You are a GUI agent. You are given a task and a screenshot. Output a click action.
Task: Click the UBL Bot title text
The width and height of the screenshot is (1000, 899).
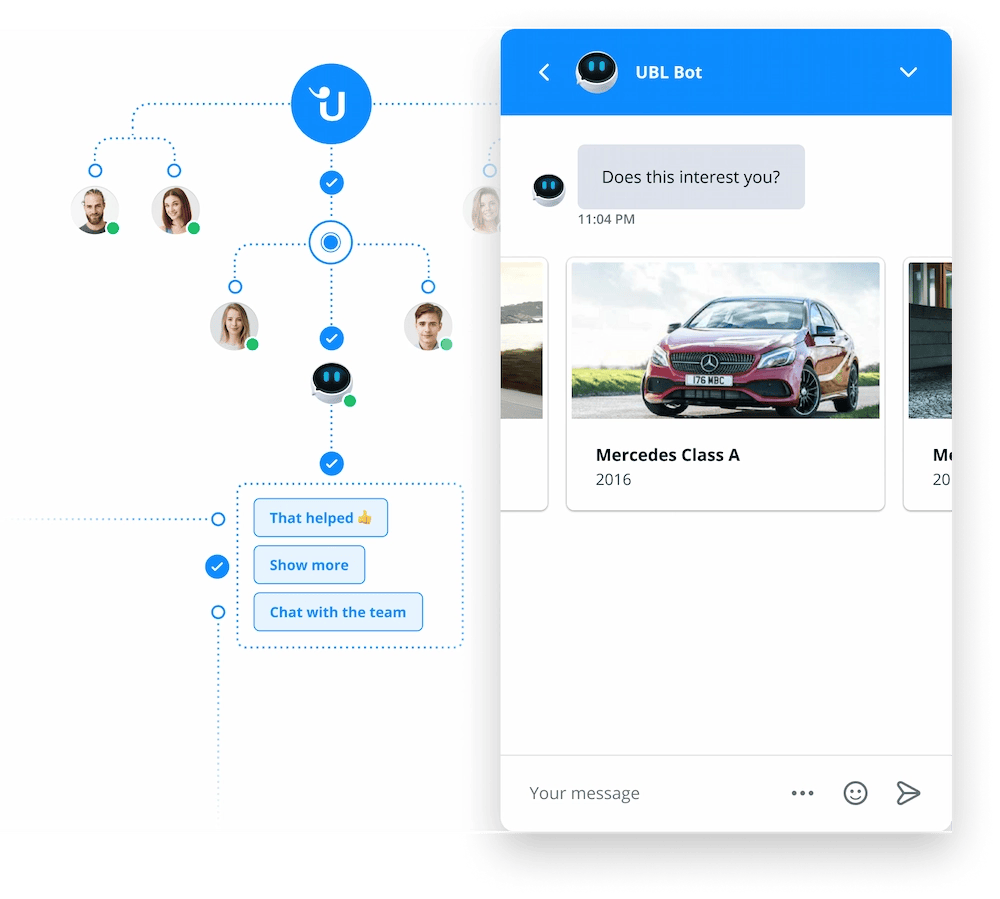pos(668,73)
